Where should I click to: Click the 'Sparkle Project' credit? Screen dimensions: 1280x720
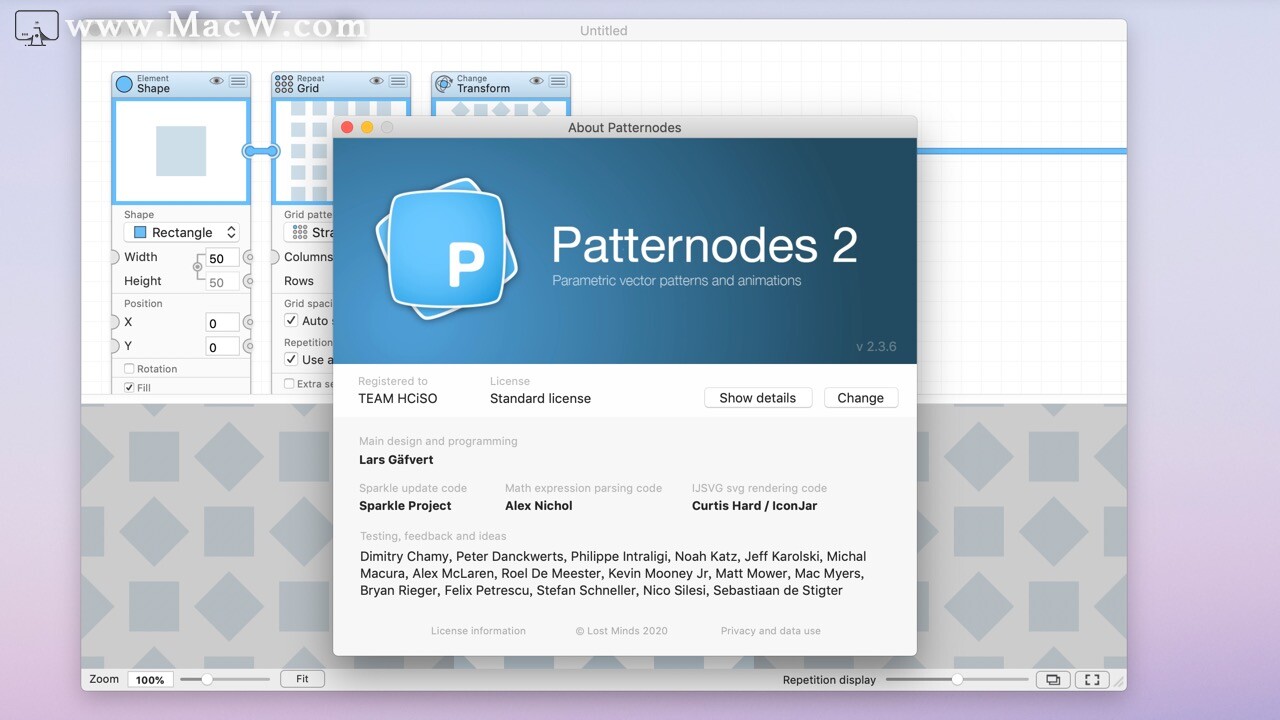point(405,506)
